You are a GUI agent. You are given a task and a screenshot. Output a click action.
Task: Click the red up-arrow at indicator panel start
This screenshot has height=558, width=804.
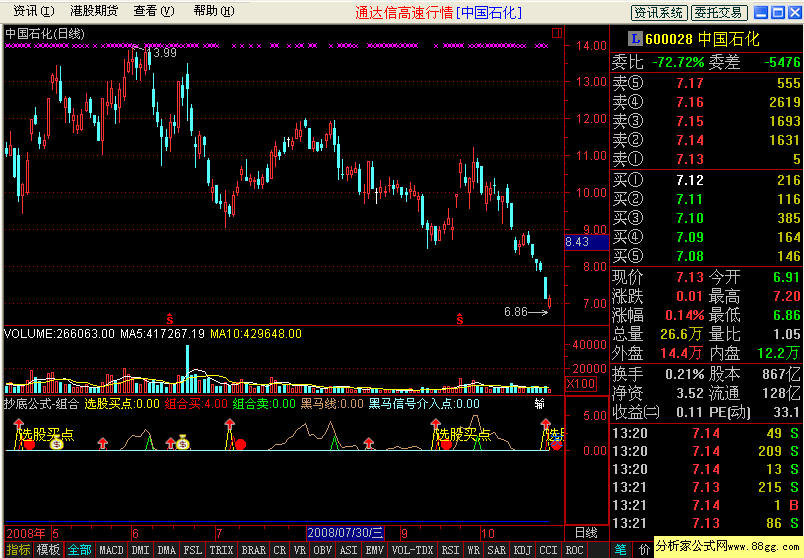(x=19, y=423)
